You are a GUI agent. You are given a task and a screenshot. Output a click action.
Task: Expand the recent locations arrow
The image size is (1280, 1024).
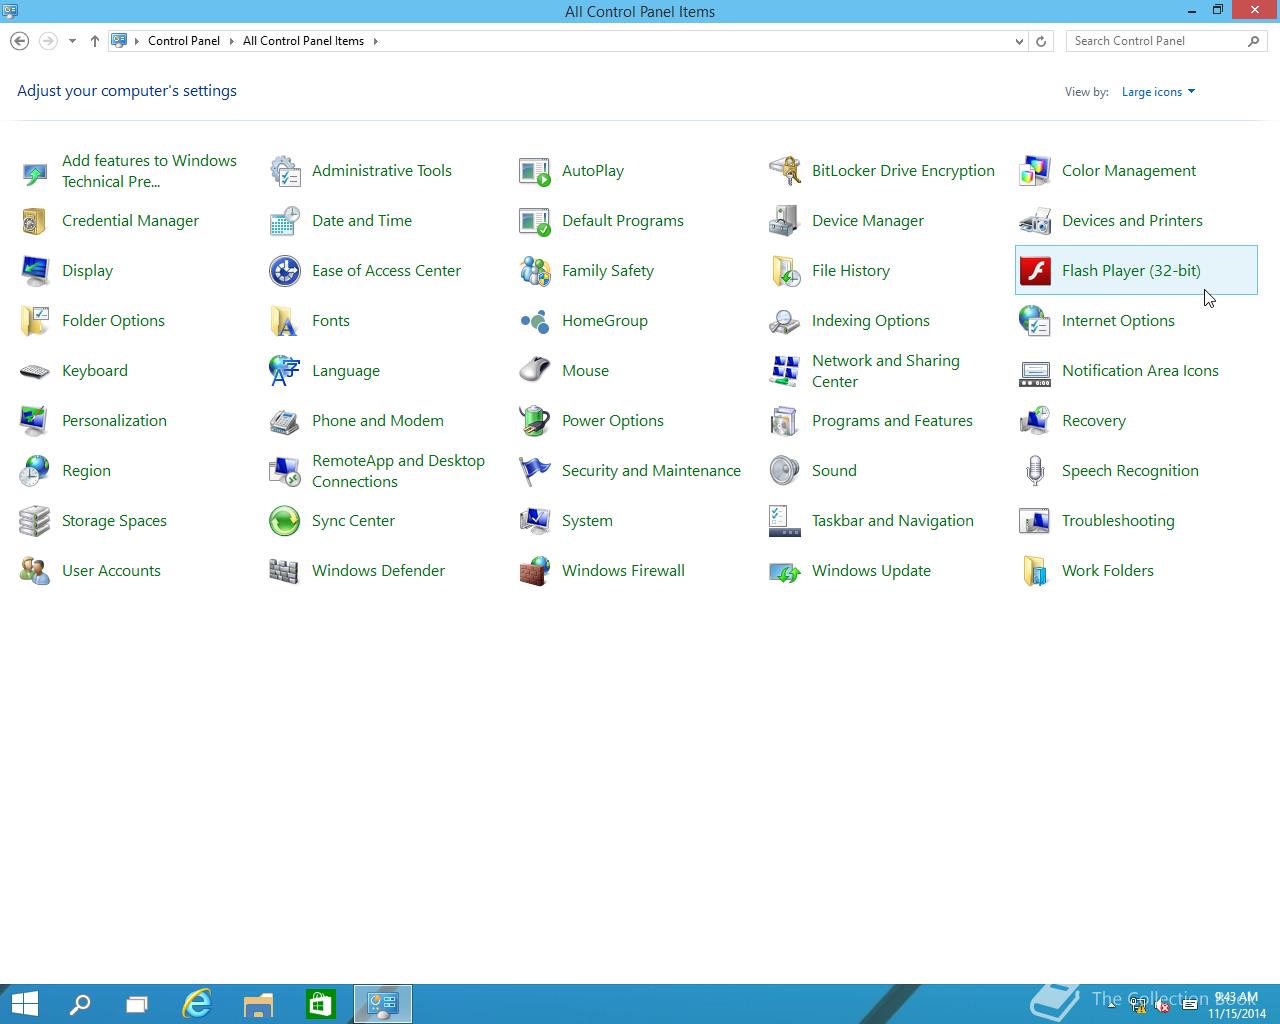(x=72, y=41)
